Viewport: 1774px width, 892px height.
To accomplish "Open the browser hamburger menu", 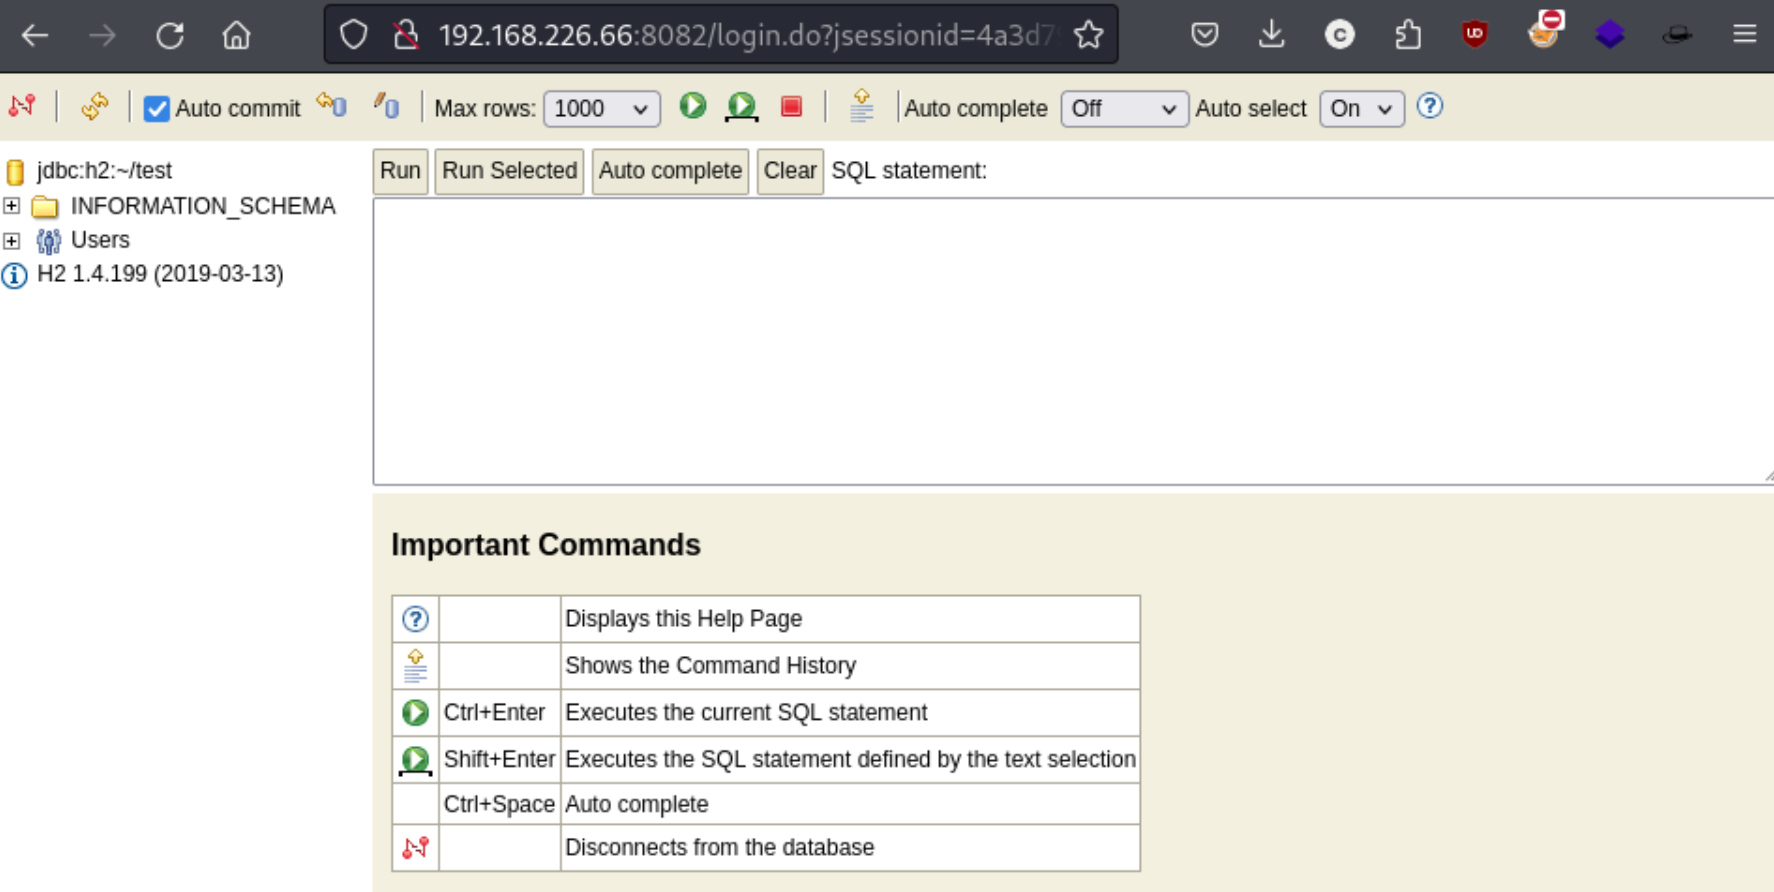I will point(1745,36).
